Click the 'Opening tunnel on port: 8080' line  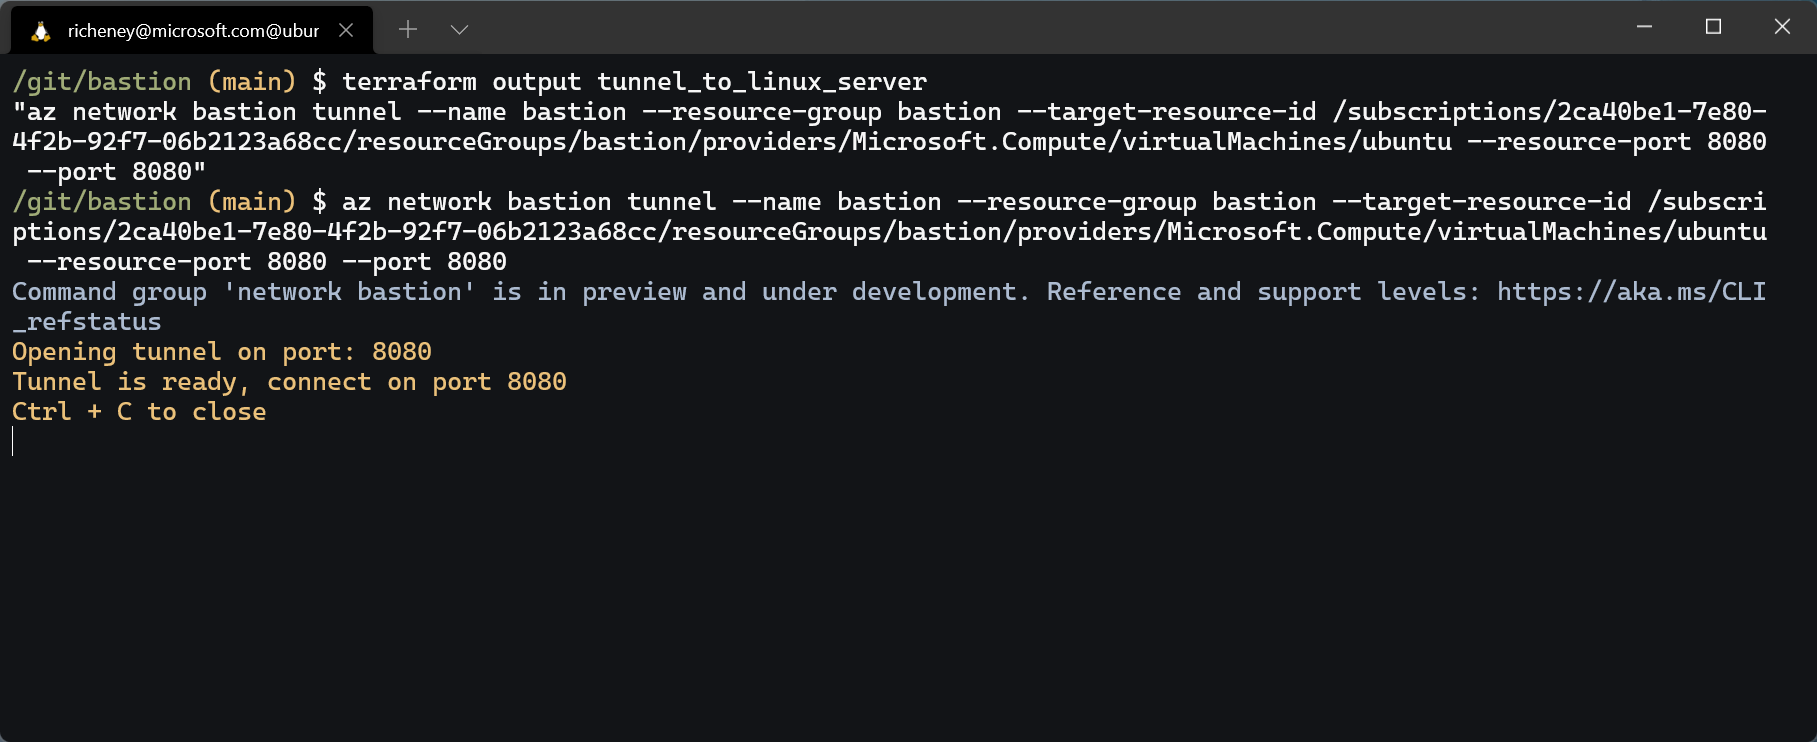[222, 352]
